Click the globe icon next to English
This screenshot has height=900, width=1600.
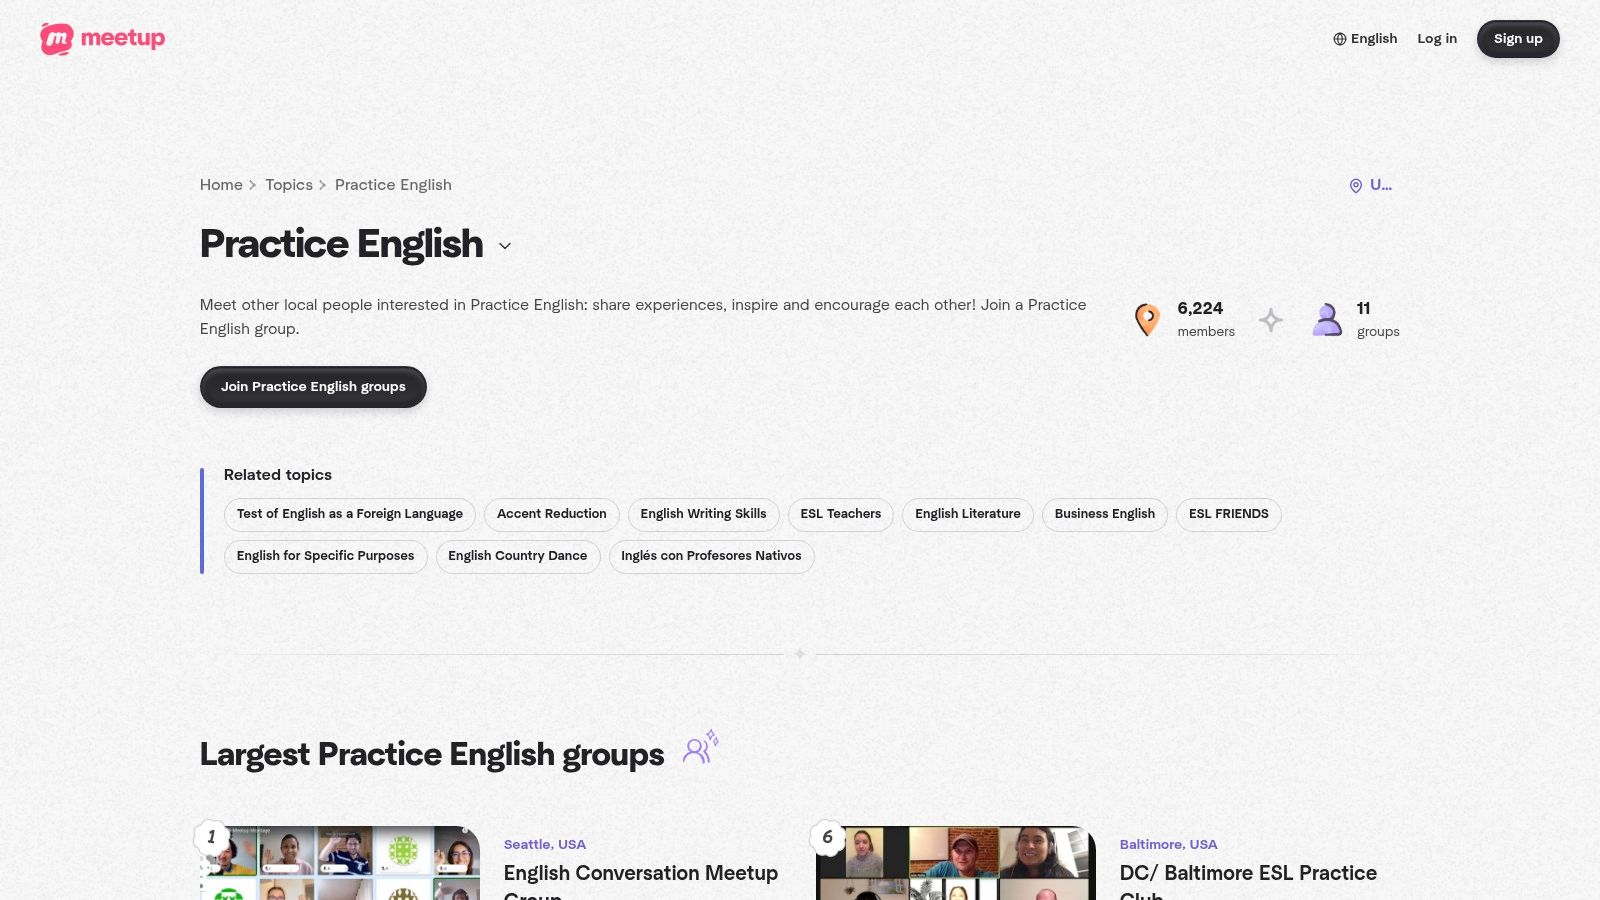pyautogui.click(x=1339, y=38)
